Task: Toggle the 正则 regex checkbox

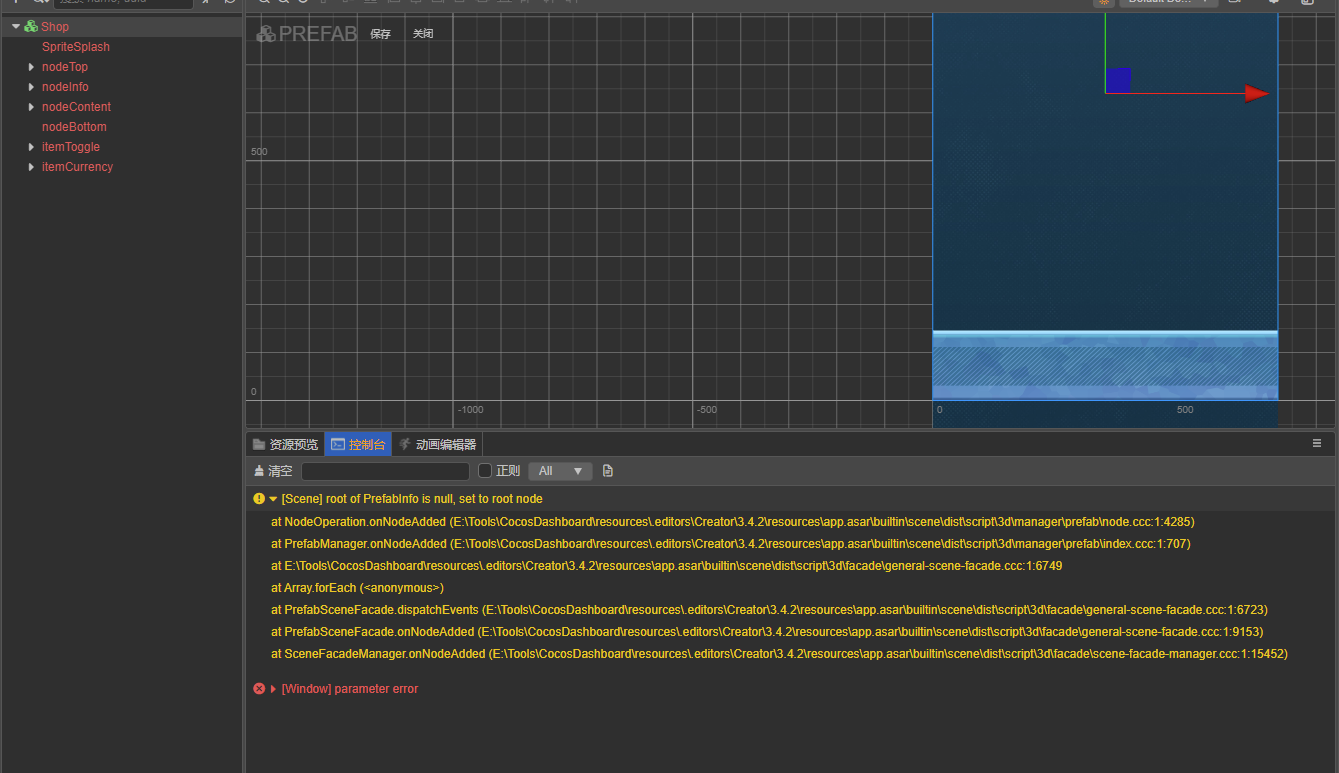Action: (485, 471)
